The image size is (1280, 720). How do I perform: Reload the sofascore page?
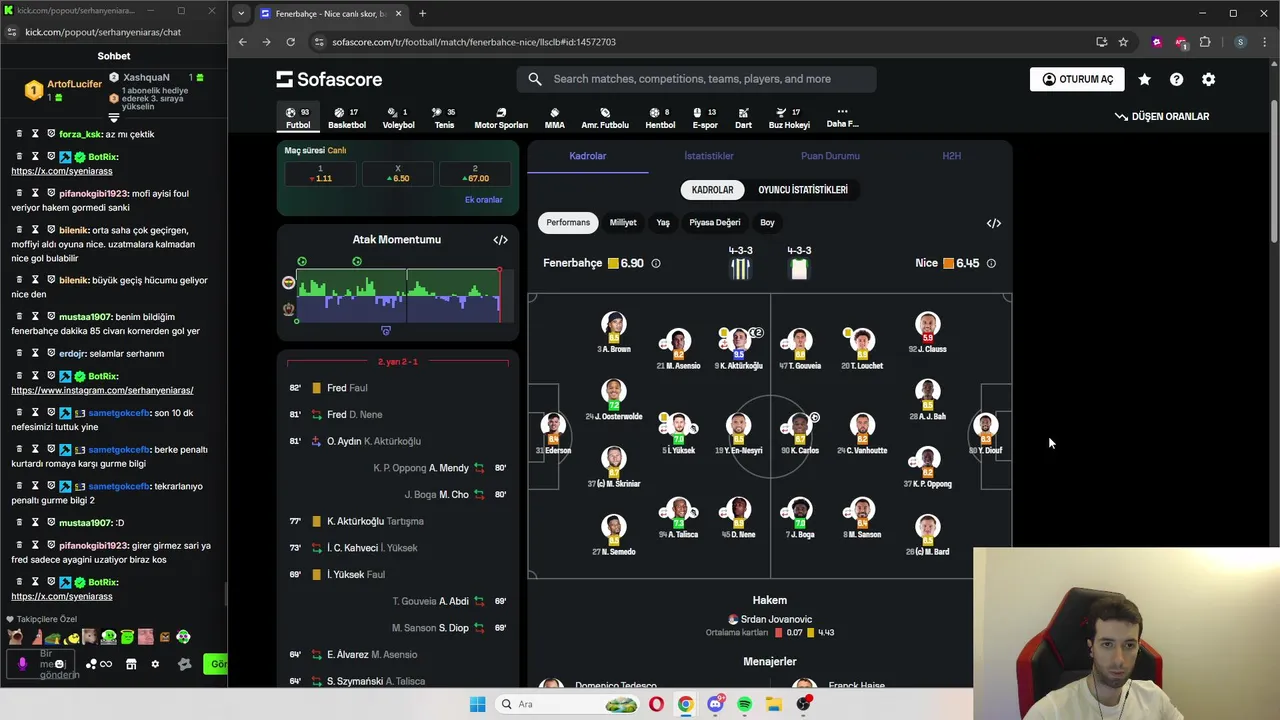coord(290,42)
